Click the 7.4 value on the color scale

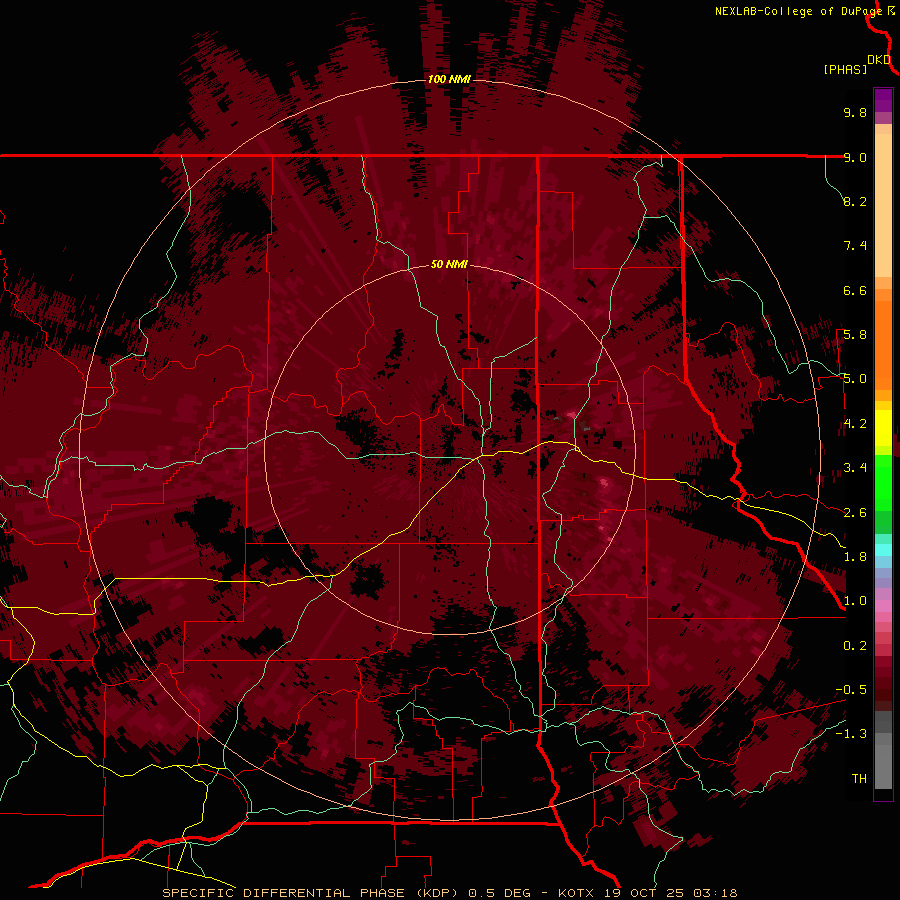tap(855, 246)
